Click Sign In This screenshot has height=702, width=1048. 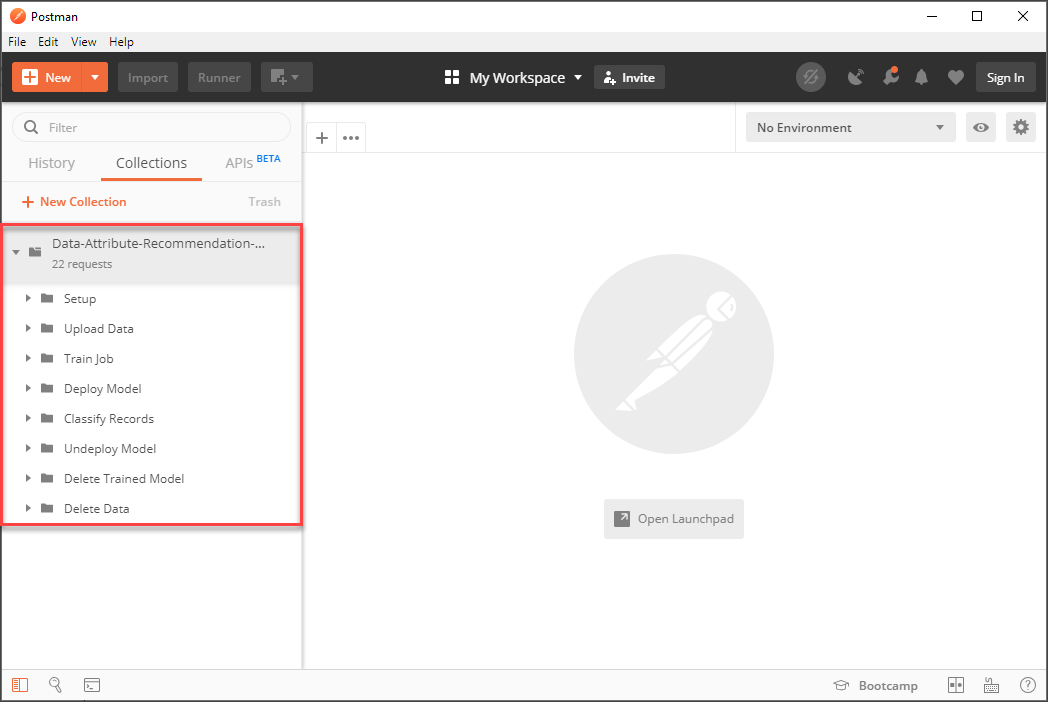pyautogui.click(x=1005, y=78)
